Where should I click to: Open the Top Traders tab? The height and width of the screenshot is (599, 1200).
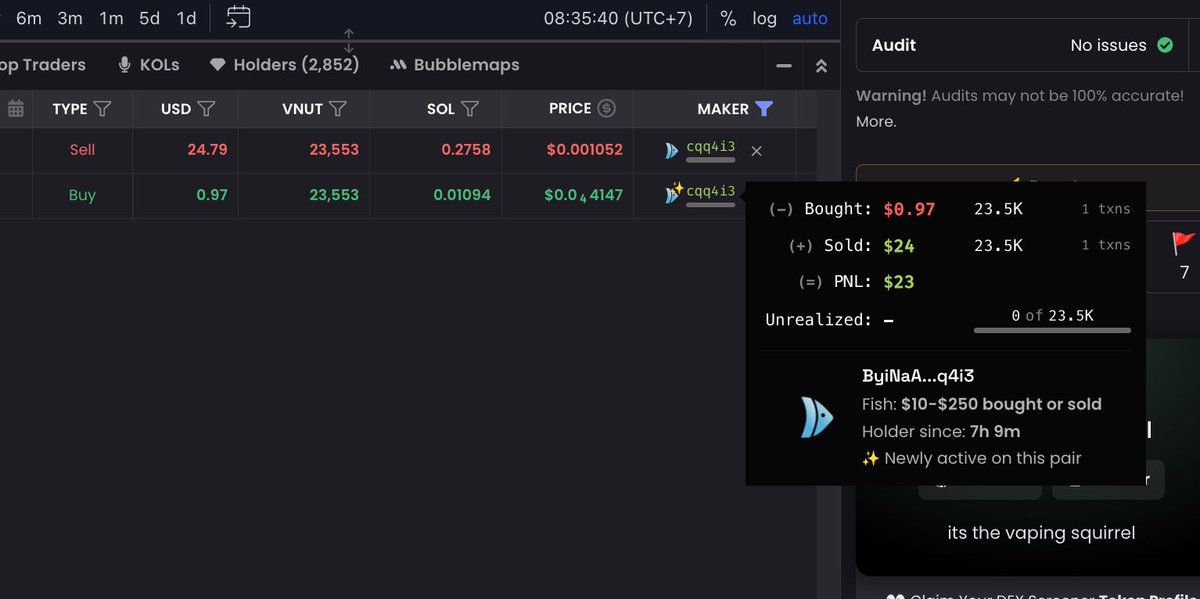pos(43,65)
